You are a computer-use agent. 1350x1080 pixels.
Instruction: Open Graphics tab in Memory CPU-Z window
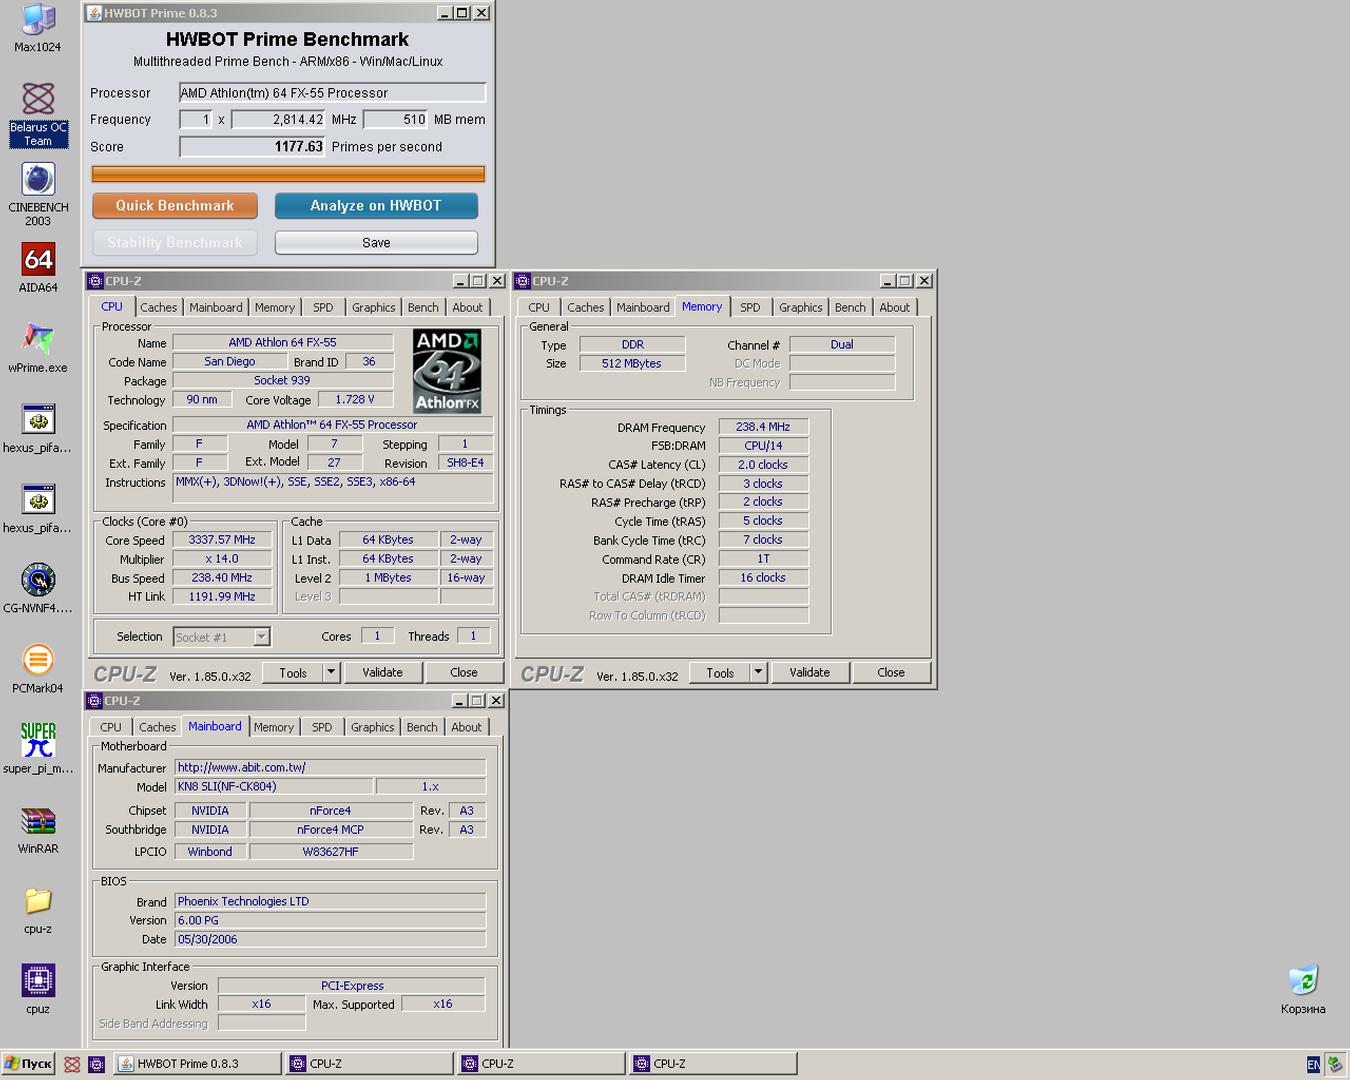click(801, 308)
